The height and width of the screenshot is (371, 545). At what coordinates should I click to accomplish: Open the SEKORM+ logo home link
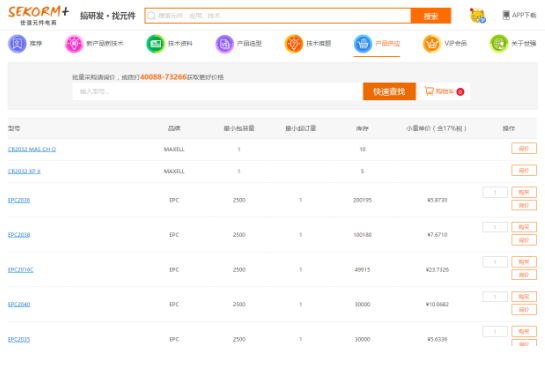(38, 15)
